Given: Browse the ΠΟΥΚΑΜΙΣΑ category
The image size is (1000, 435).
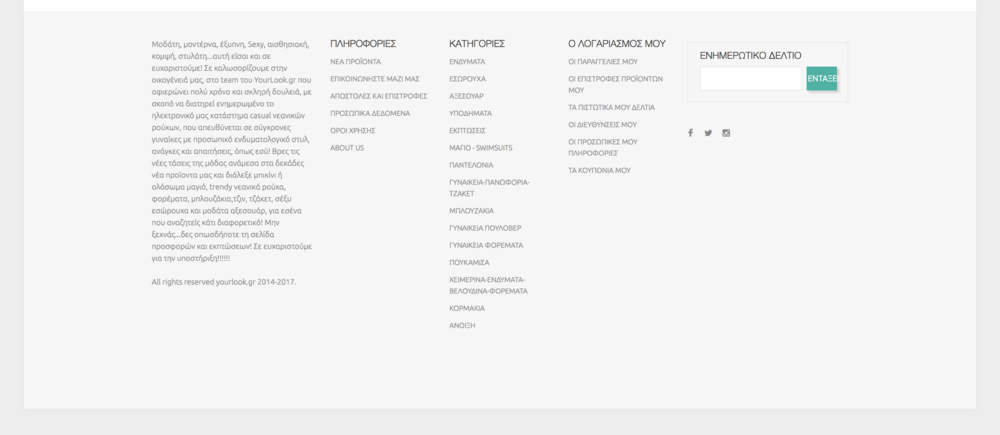Looking at the screenshot, I should tap(469, 263).
